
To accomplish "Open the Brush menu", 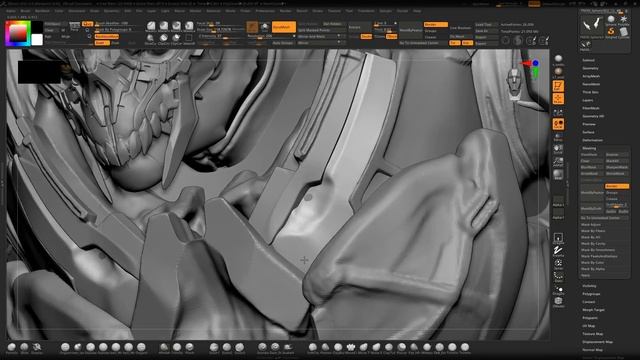I will click(x=25, y=11).
